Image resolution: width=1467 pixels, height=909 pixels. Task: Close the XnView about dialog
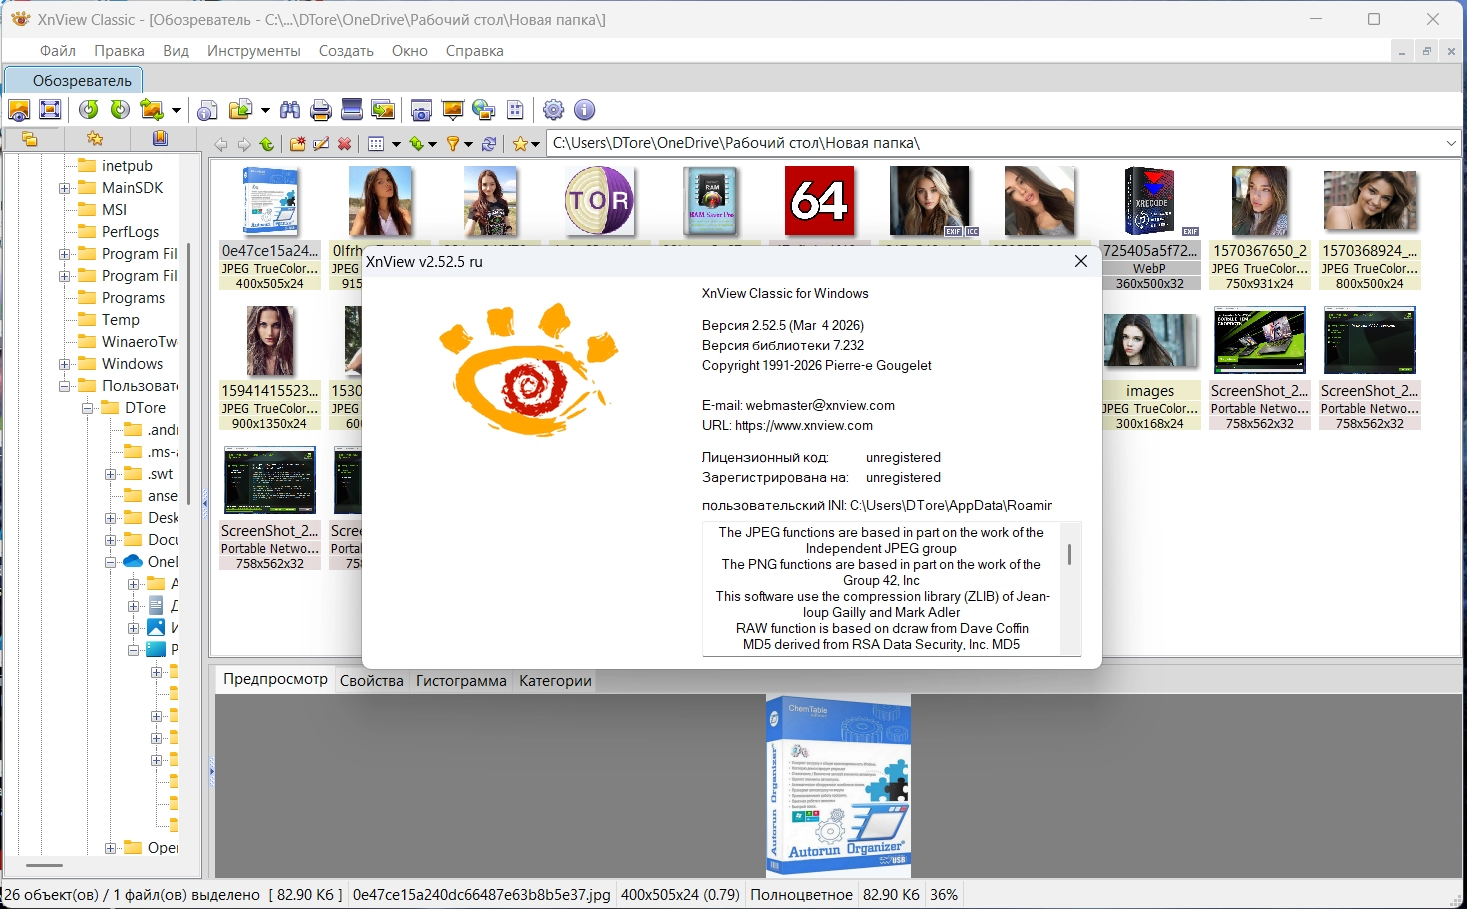(1081, 261)
